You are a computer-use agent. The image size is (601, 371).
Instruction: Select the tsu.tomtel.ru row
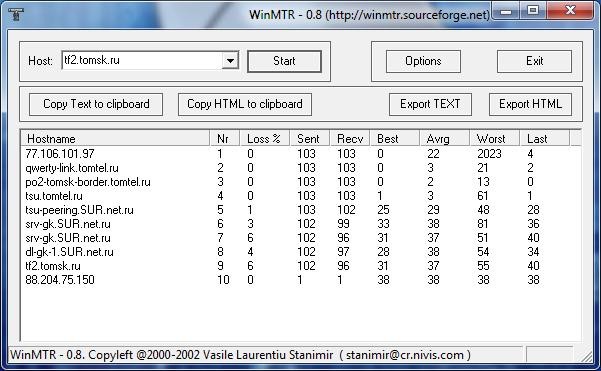pos(301,196)
